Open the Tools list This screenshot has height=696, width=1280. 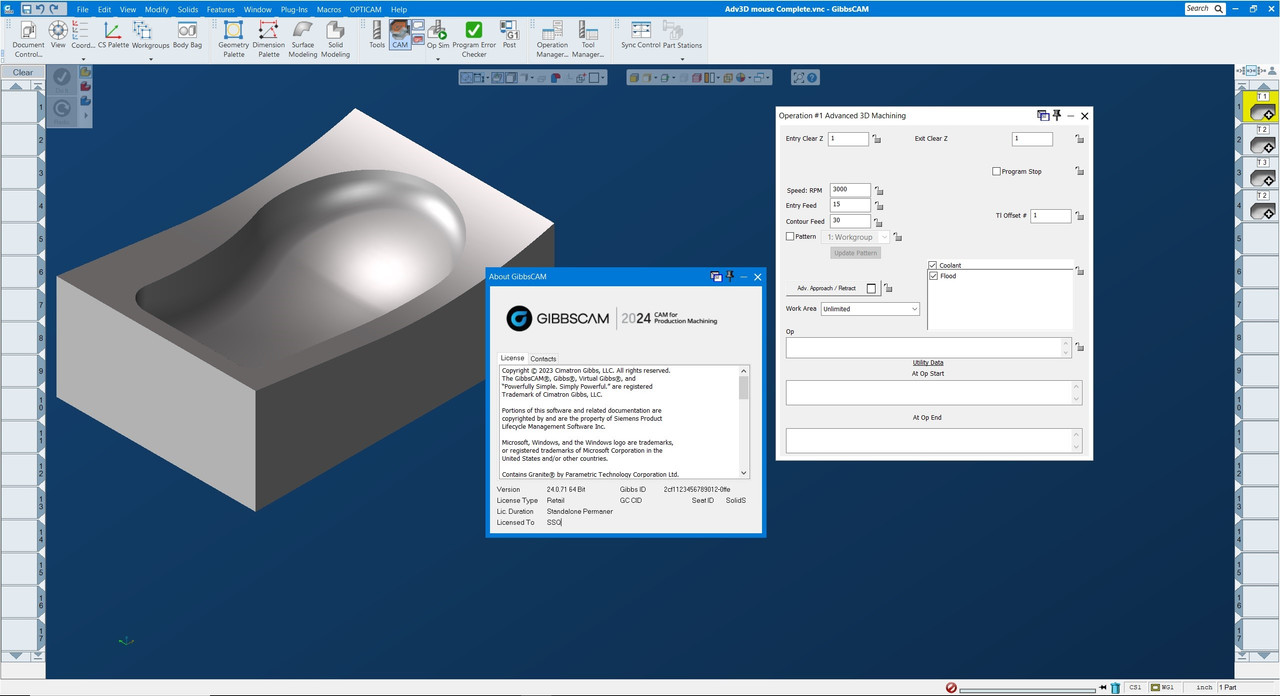(x=377, y=35)
